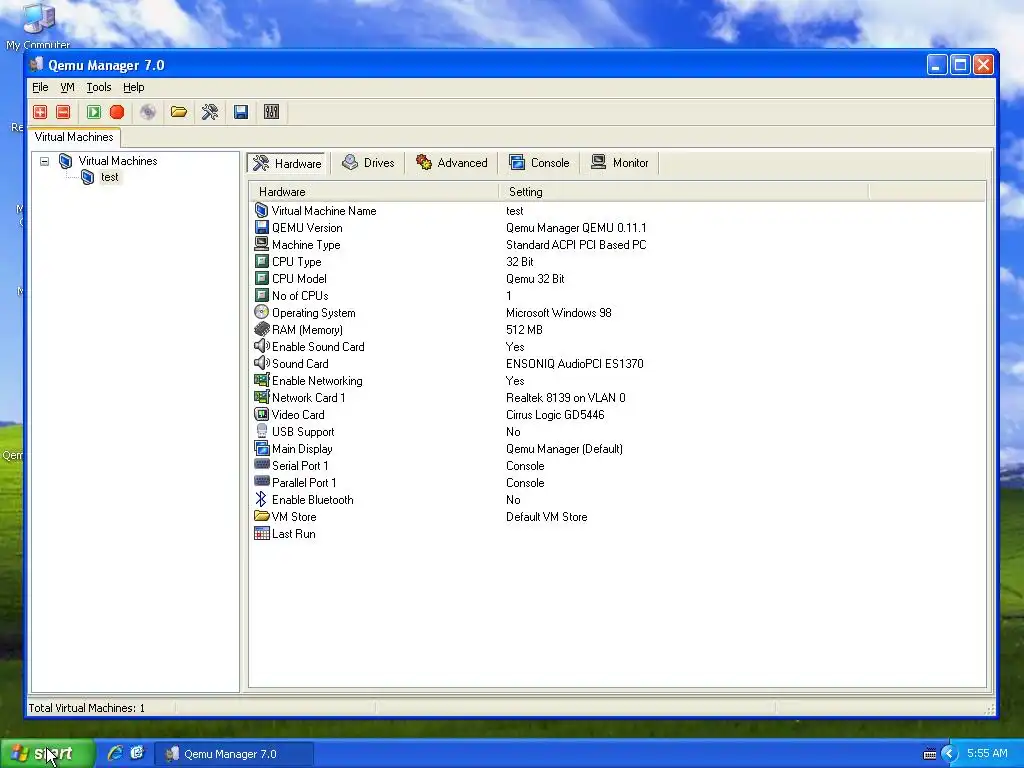Click the taskbar clock showing 5:55 AM
This screenshot has height=768, width=1024.
(987, 753)
